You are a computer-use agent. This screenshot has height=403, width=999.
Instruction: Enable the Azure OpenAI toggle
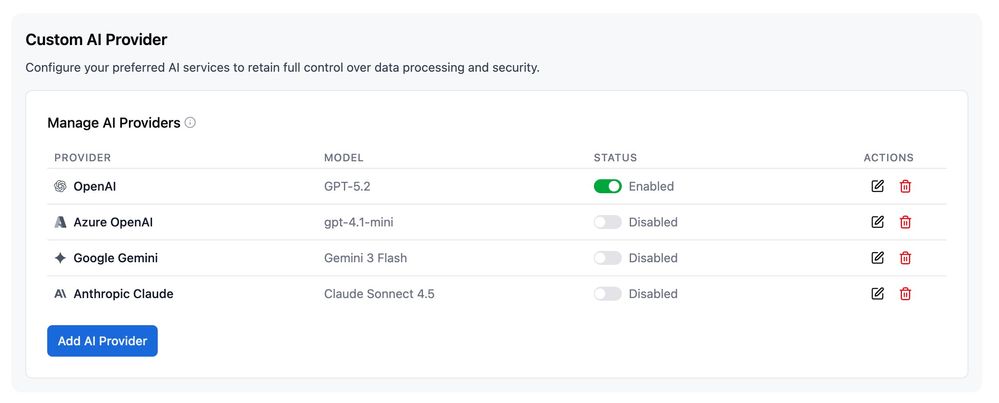pos(607,222)
